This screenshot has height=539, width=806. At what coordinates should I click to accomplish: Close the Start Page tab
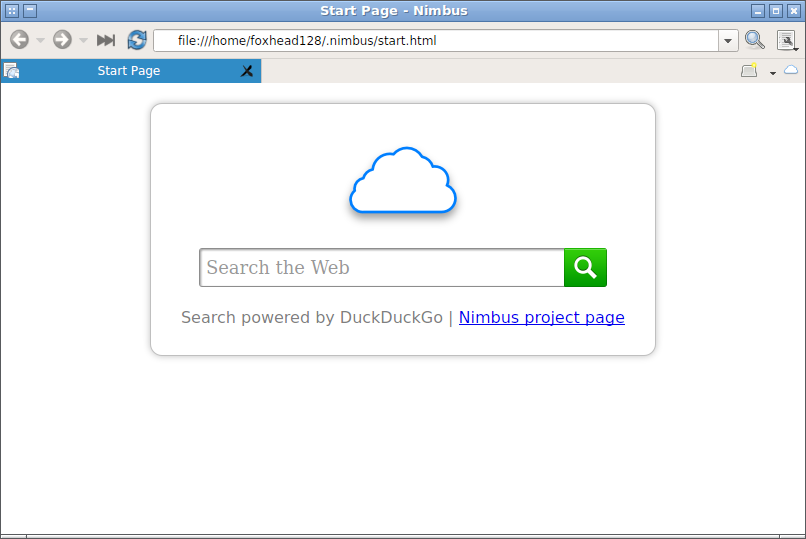[x=247, y=71]
